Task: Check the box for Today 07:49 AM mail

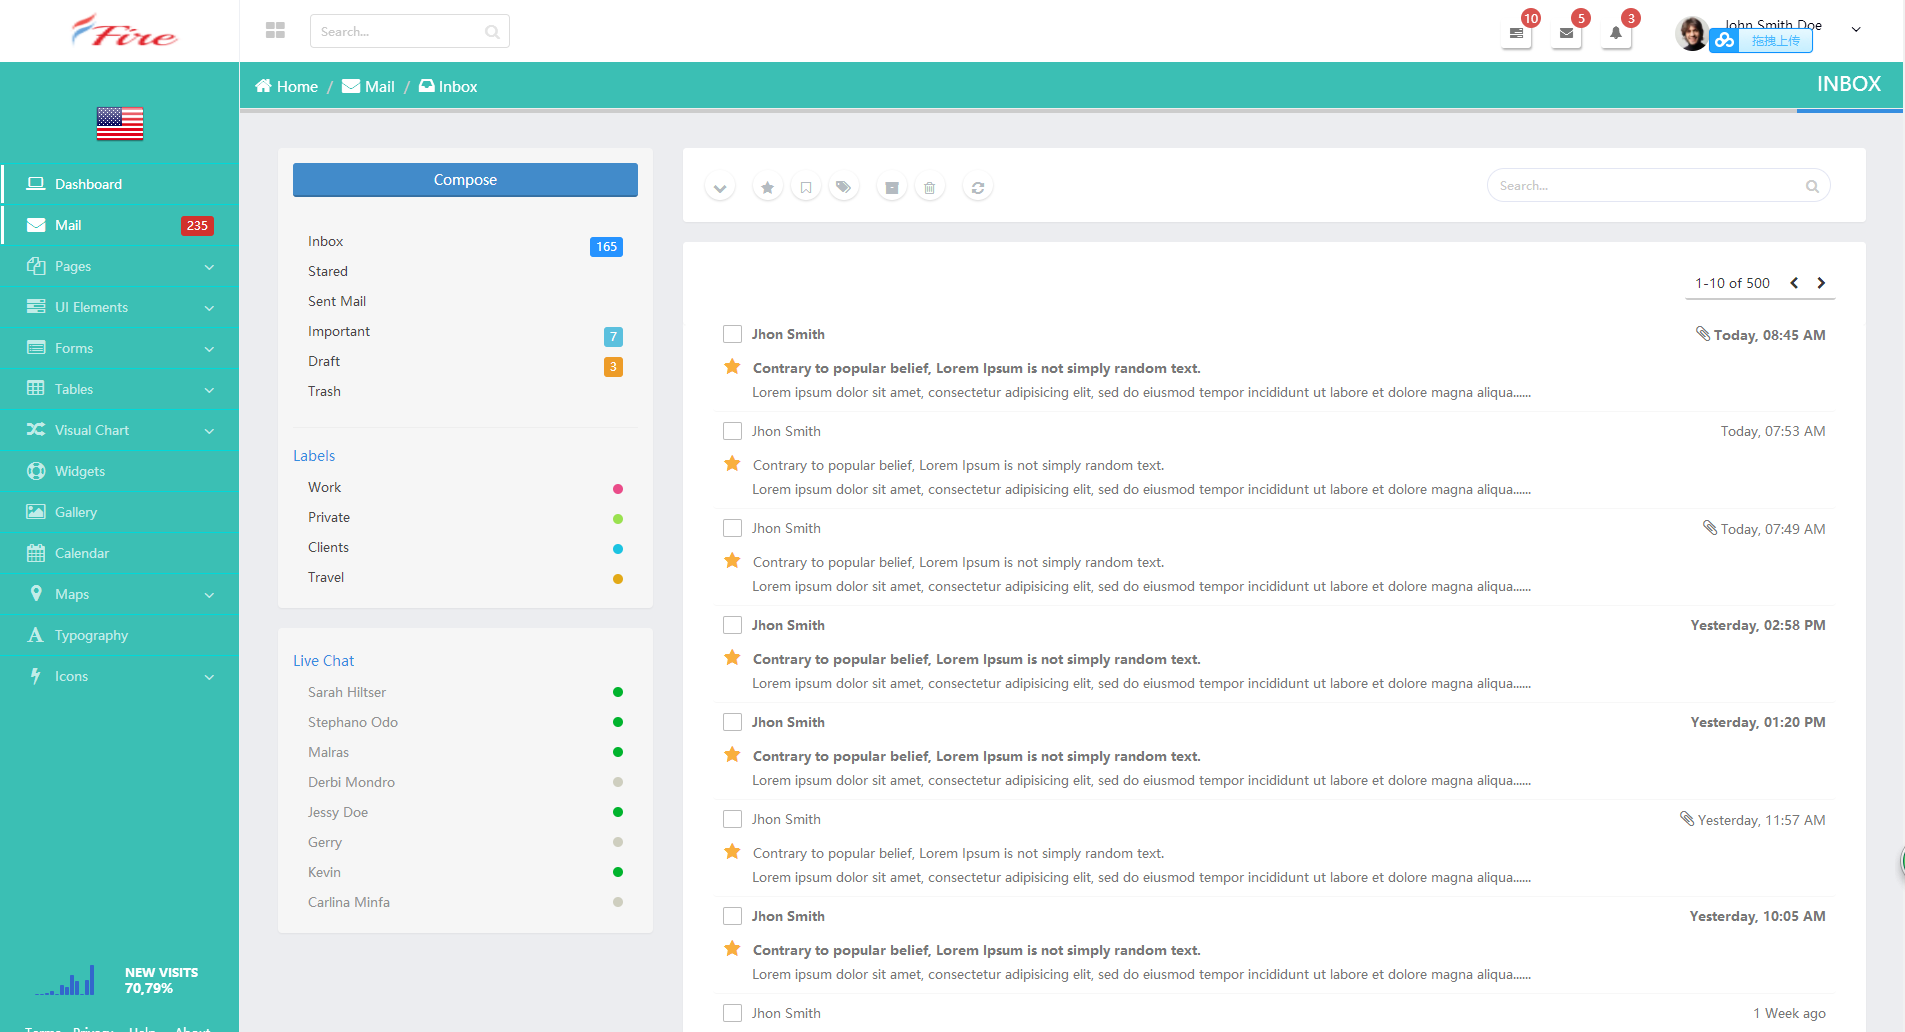Action: (732, 528)
